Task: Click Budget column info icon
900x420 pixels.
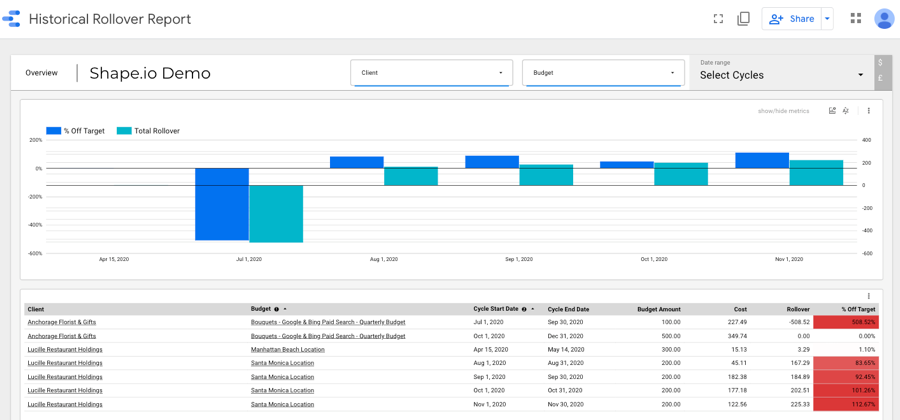Action: coord(276,309)
